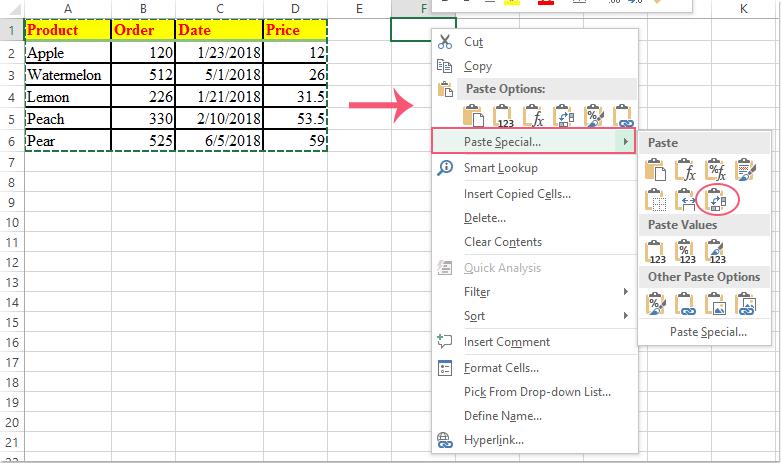The image size is (781, 463).
Task: Open Smart Lookup
Action: pyautogui.click(x=535, y=168)
